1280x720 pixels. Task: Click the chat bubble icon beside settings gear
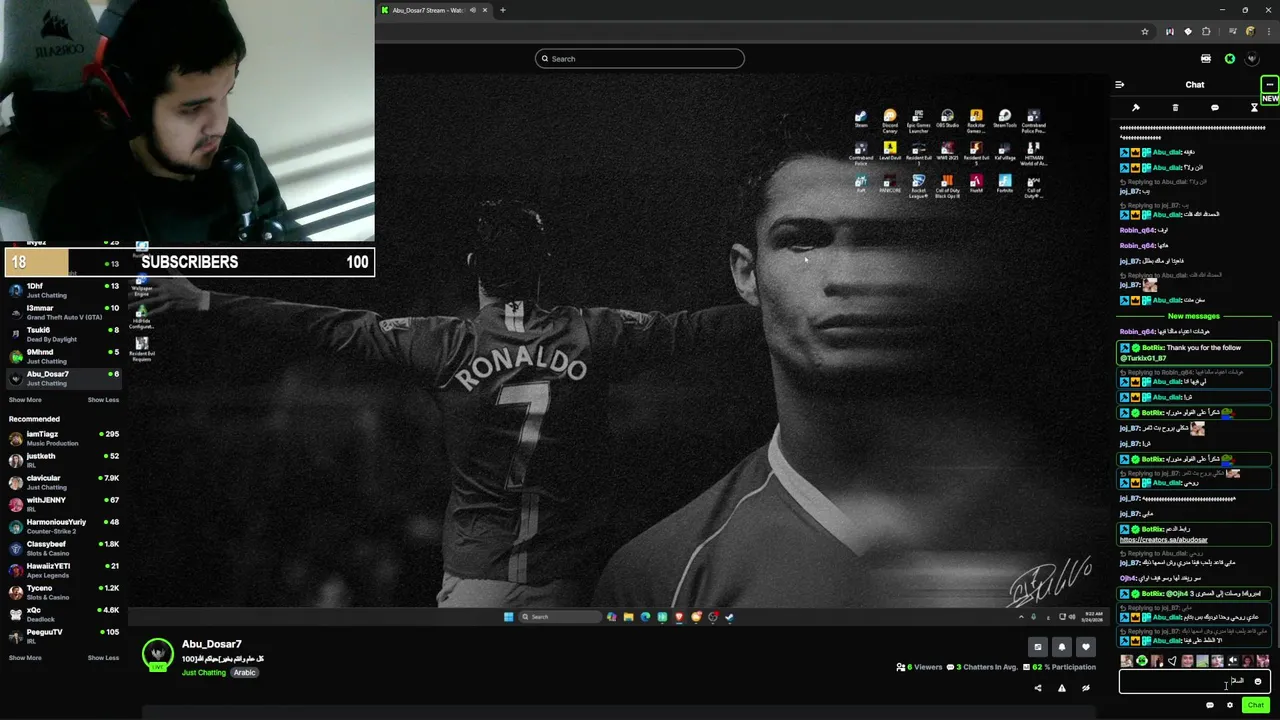1210,705
